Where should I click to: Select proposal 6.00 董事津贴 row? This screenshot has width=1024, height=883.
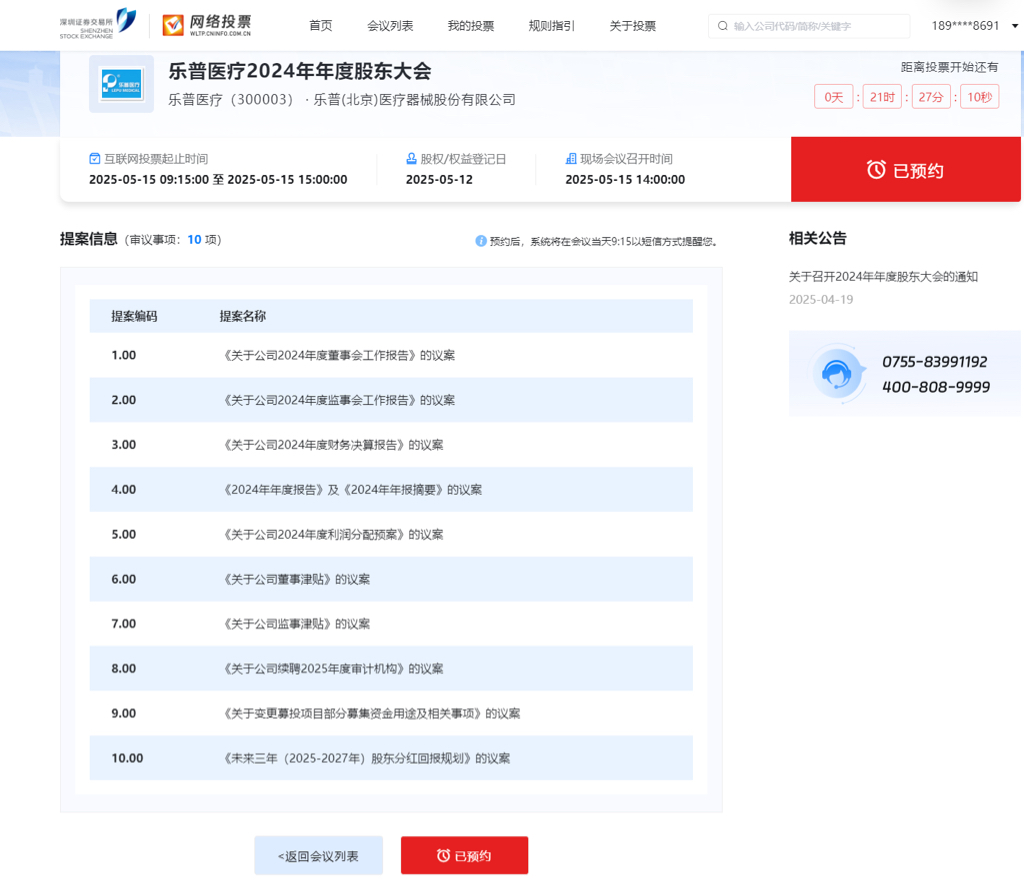pyautogui.click(x=391, y=579)
